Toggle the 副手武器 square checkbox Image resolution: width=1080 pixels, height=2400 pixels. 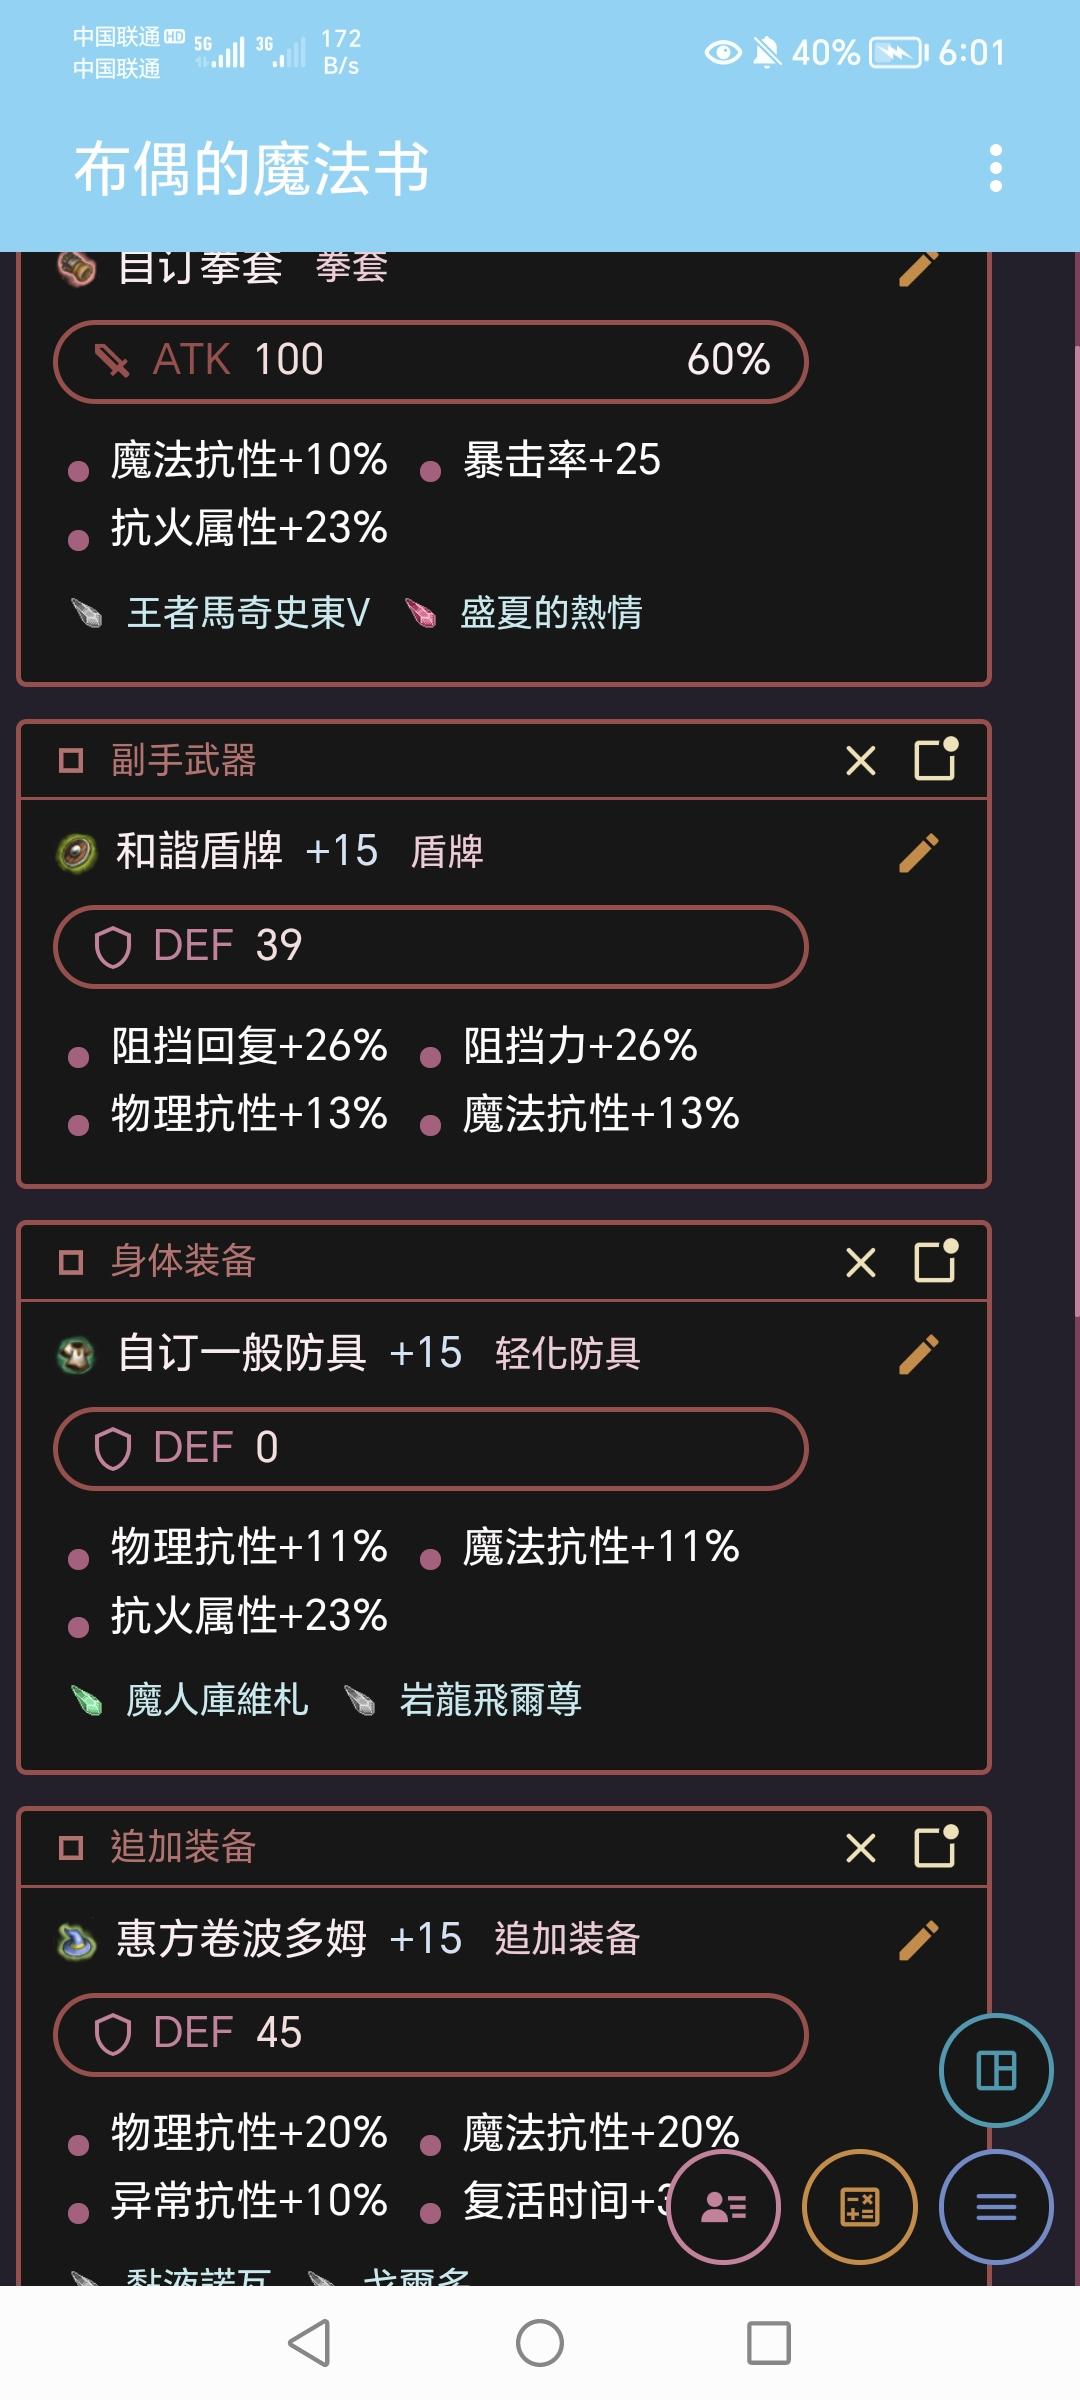tap(71, 761)
